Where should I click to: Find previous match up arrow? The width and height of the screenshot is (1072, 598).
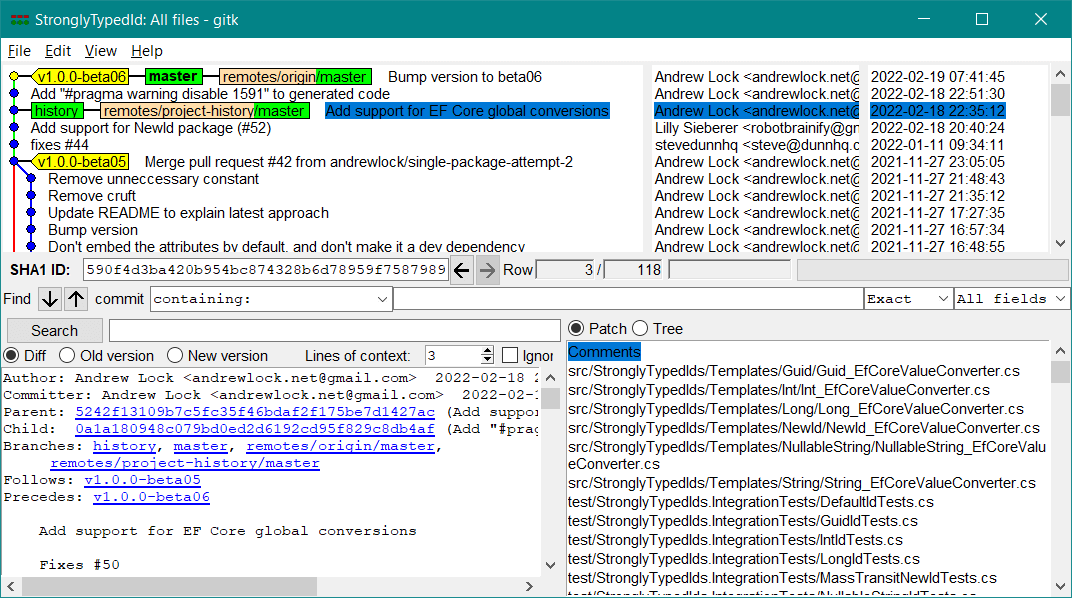click(76, 299)
